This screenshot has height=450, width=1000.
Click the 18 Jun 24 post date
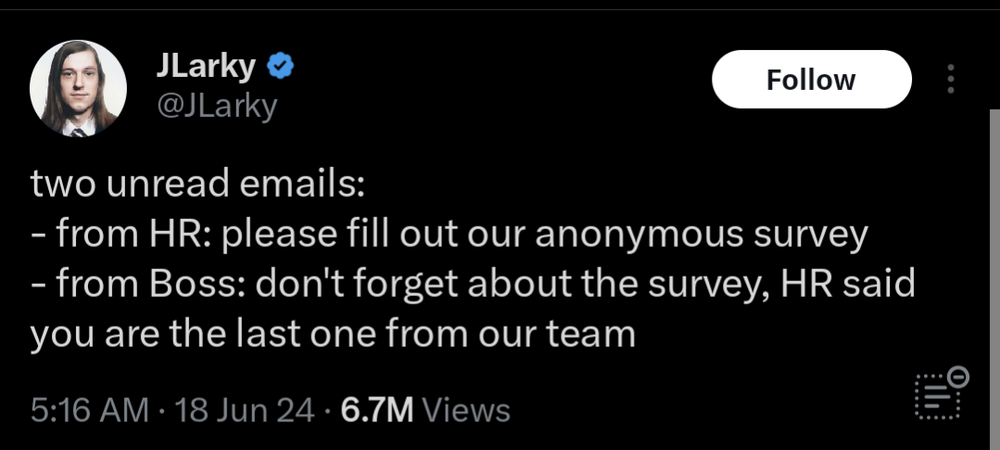pyautogui.click(x=244, y=410)
